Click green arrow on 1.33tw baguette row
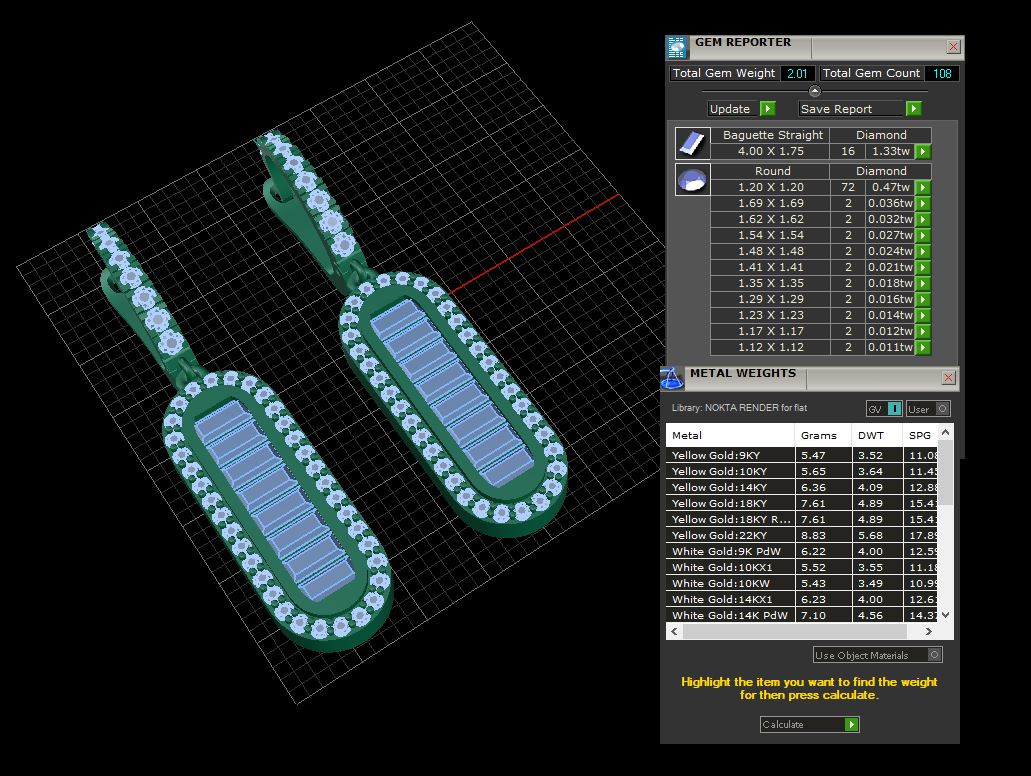1031x776 pixels. (923, 152)
